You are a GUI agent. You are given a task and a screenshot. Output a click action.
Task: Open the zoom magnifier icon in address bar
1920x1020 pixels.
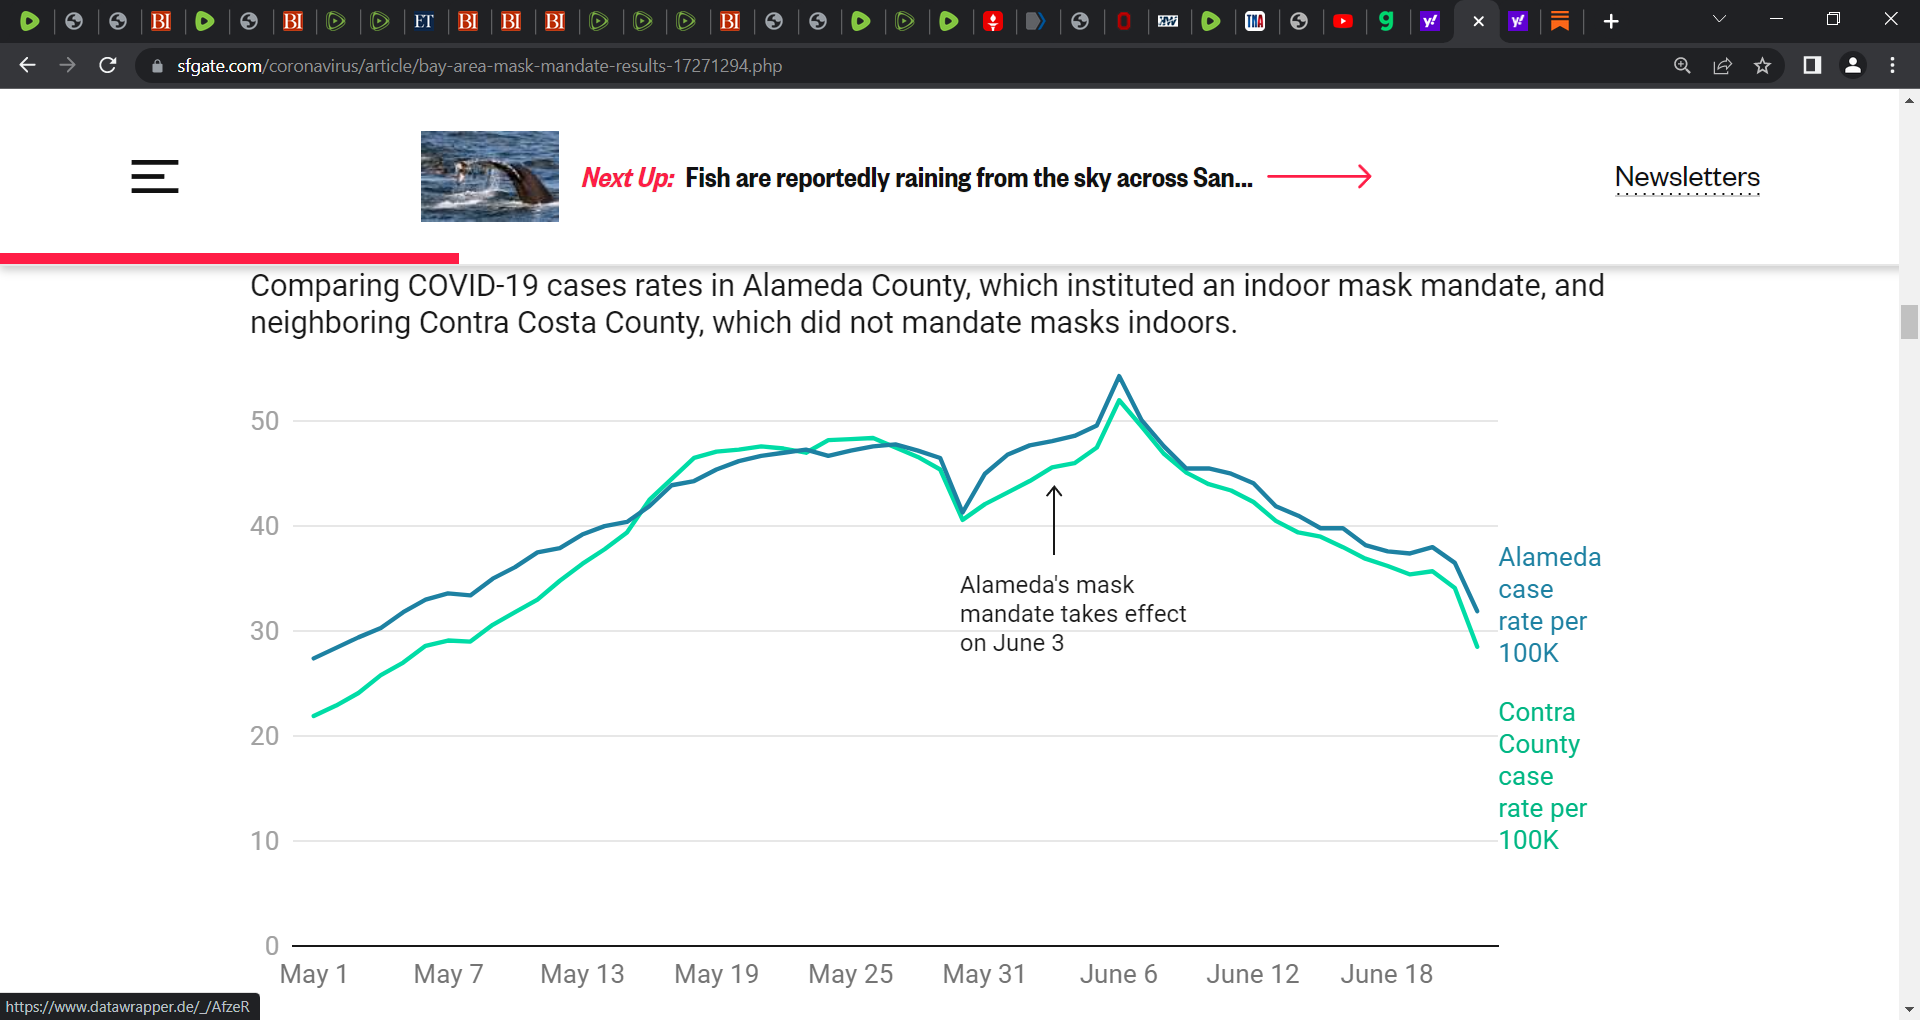[x=1682, y=65]
